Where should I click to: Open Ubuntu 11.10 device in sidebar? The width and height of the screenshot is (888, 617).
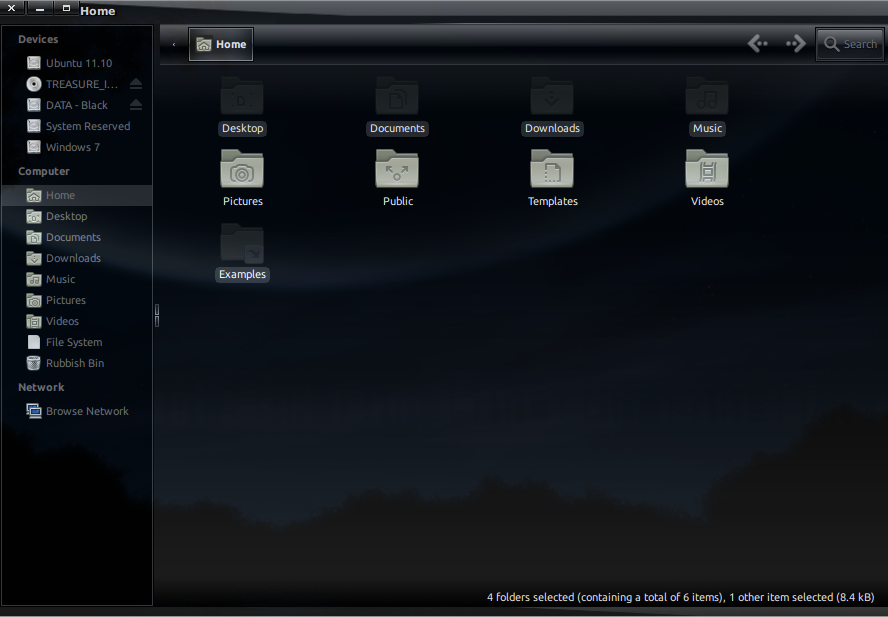76,63
